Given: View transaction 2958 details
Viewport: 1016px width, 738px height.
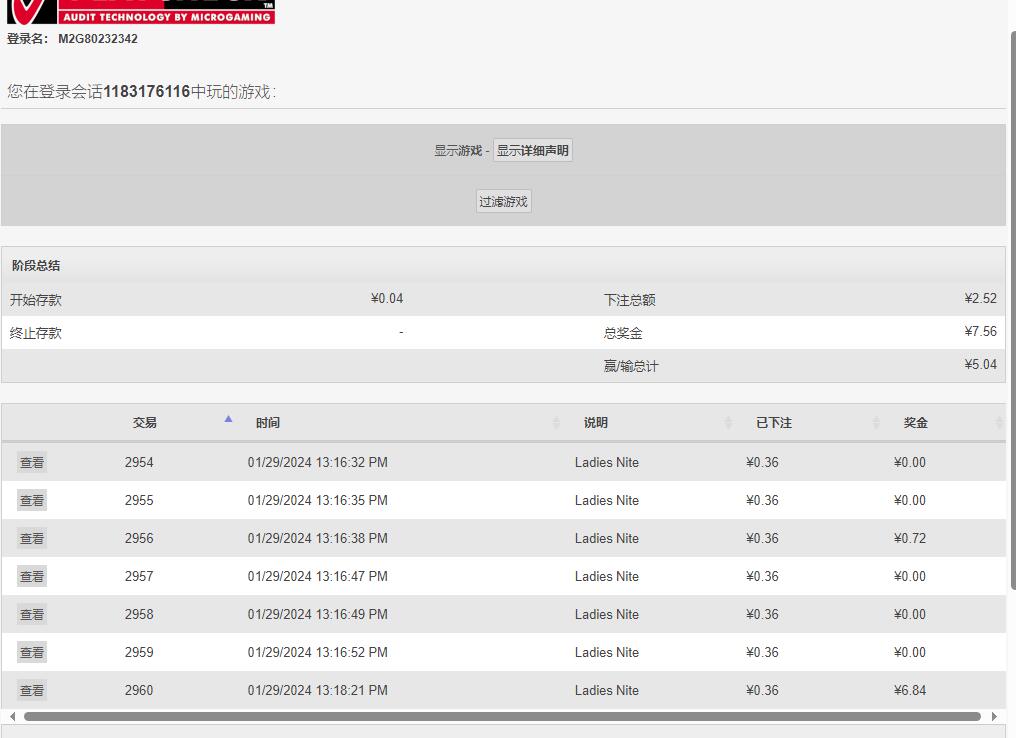Looking at the screenshot, I should click(x=32, y=614).
